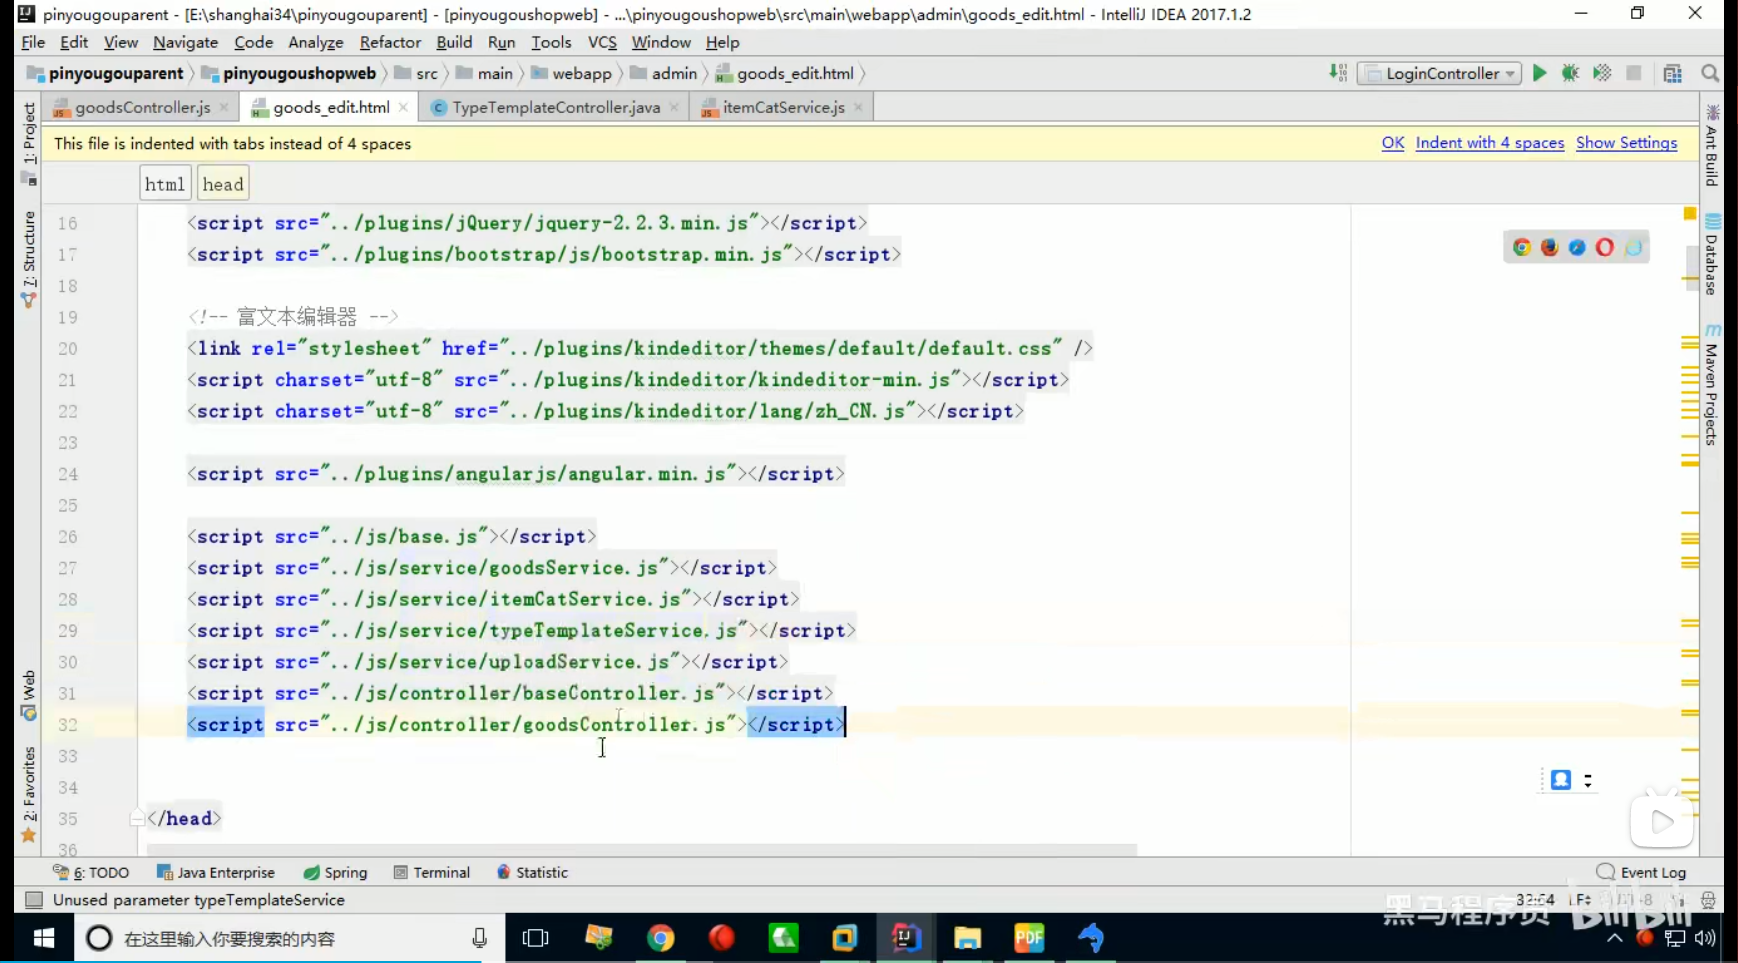Open the Terminal tool window
Image resolution: width=1738 pixels, height=963 pixels.
[x=431, y=872]
